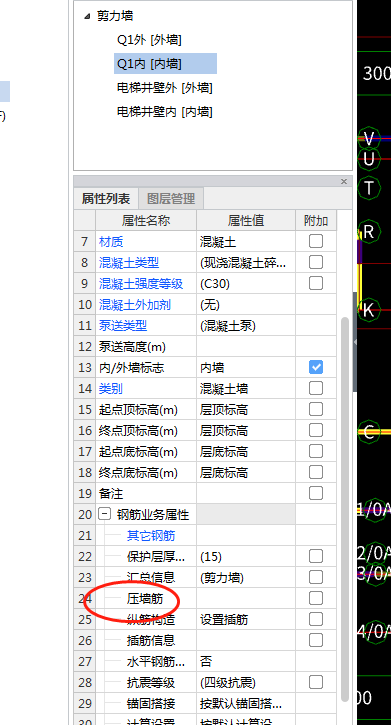The image size is (391, 725).
Task: Toggle 附加 checkbox for 保护层厚度 row
Action: (x=316, y=556)
